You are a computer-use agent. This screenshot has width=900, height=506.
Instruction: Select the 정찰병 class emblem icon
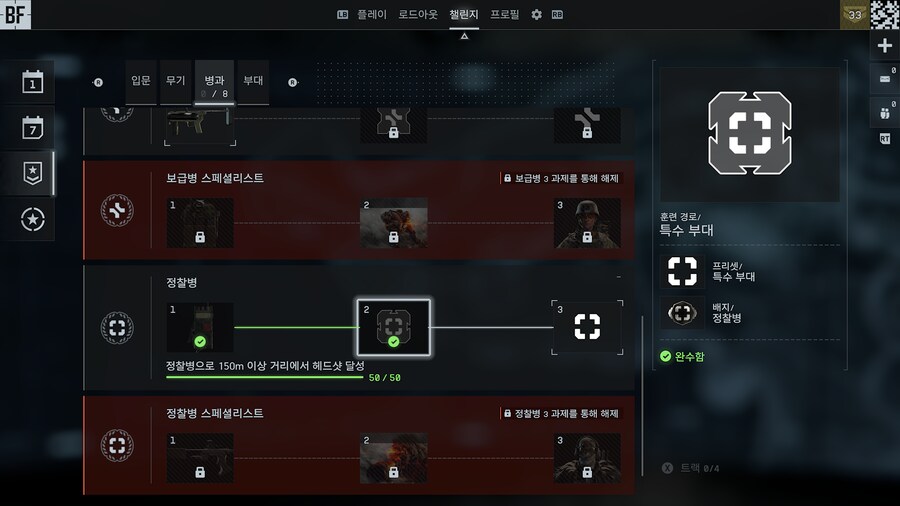pyautogui.click(x=117, y=328)
